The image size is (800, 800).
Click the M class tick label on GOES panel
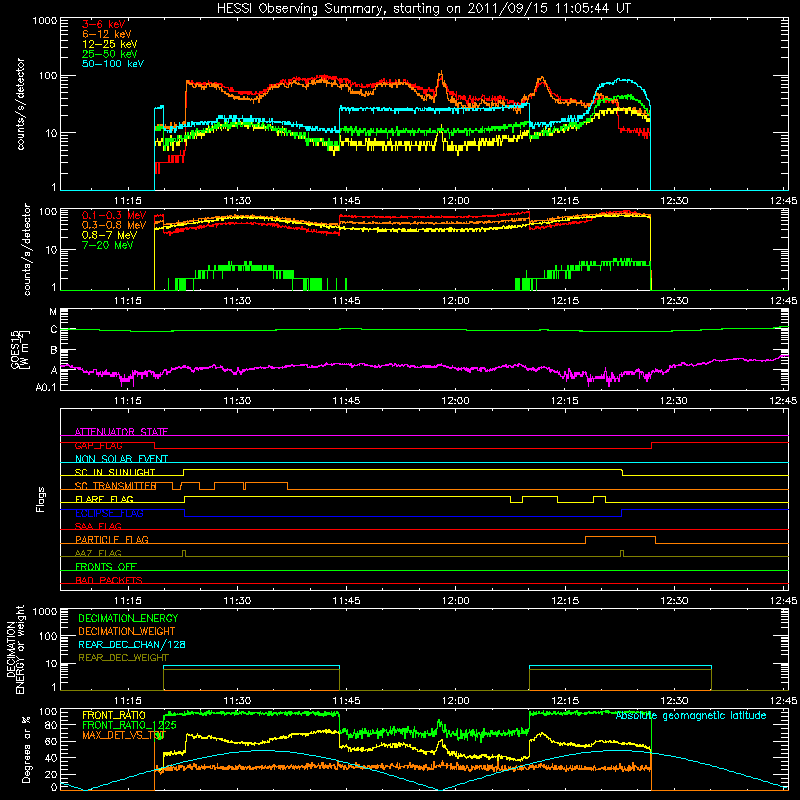53,312
